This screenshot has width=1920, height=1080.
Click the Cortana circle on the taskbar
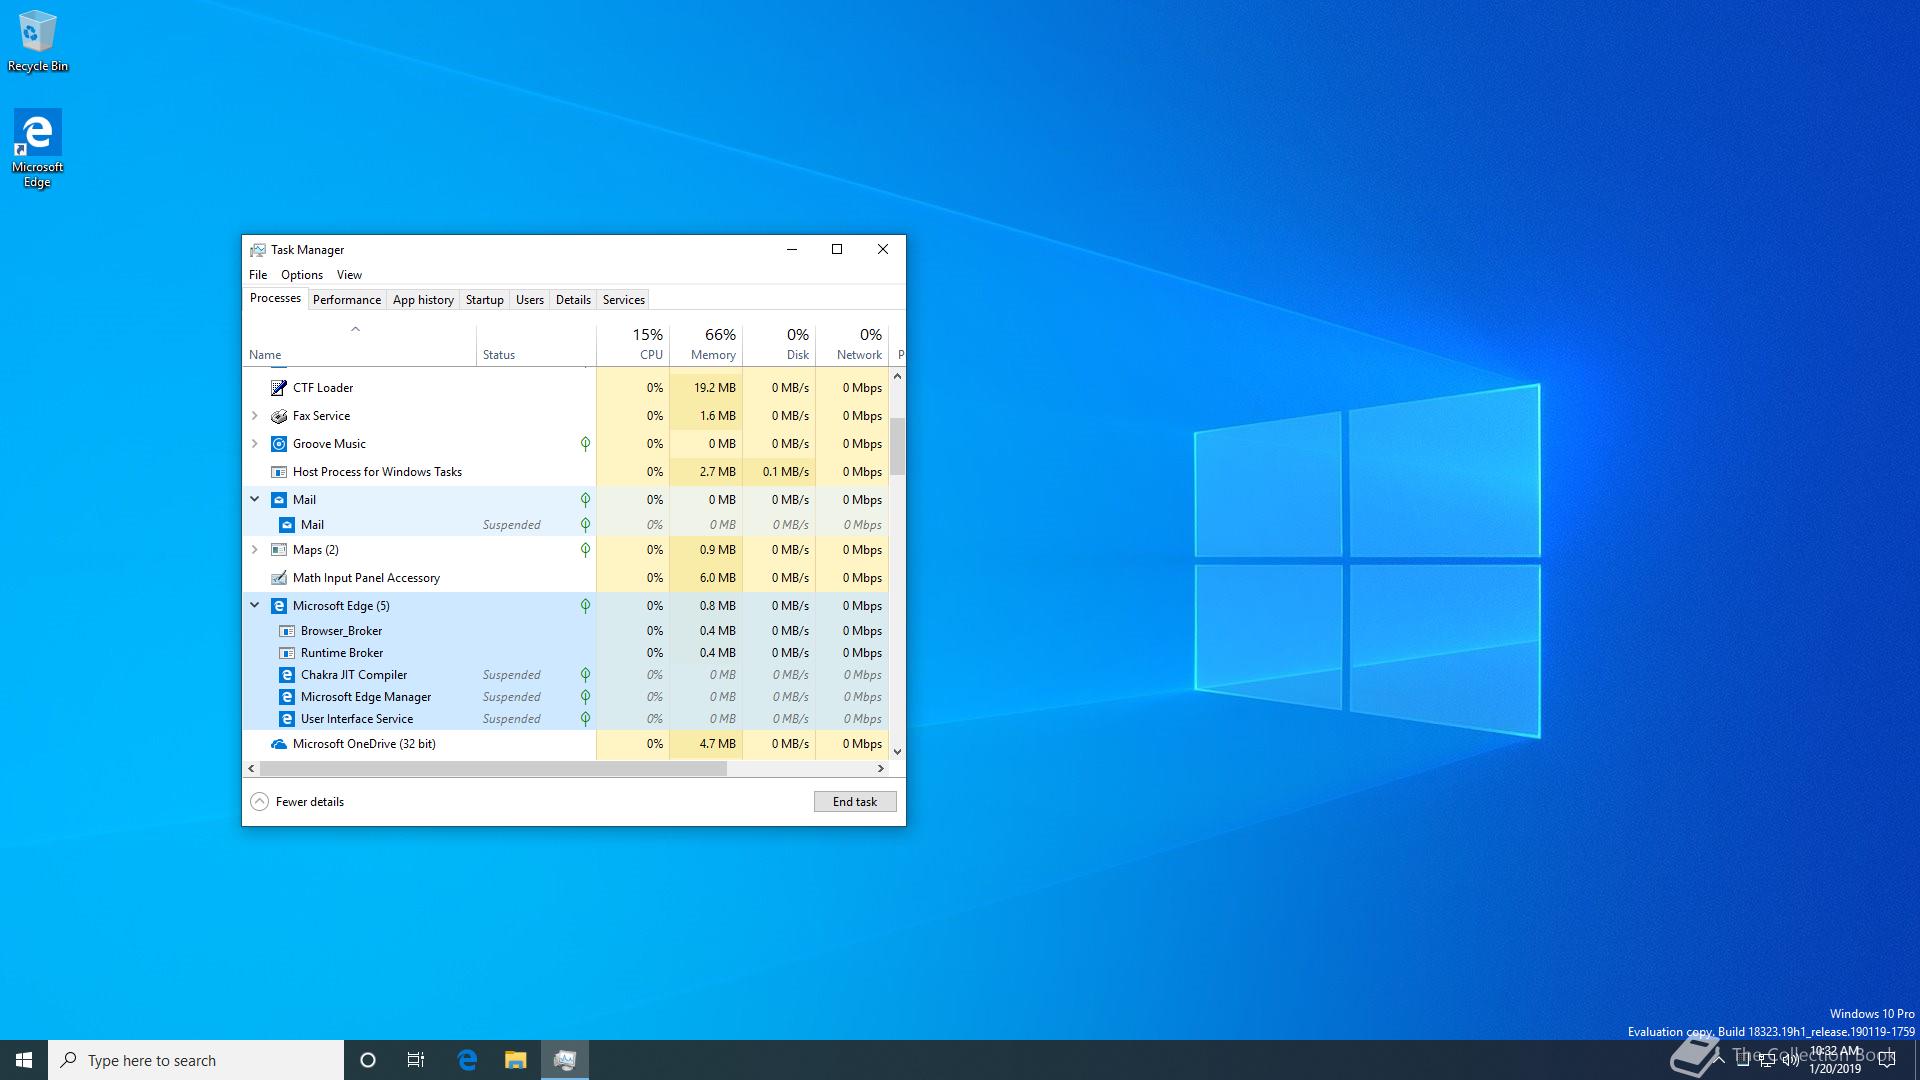coord(368,1060)
